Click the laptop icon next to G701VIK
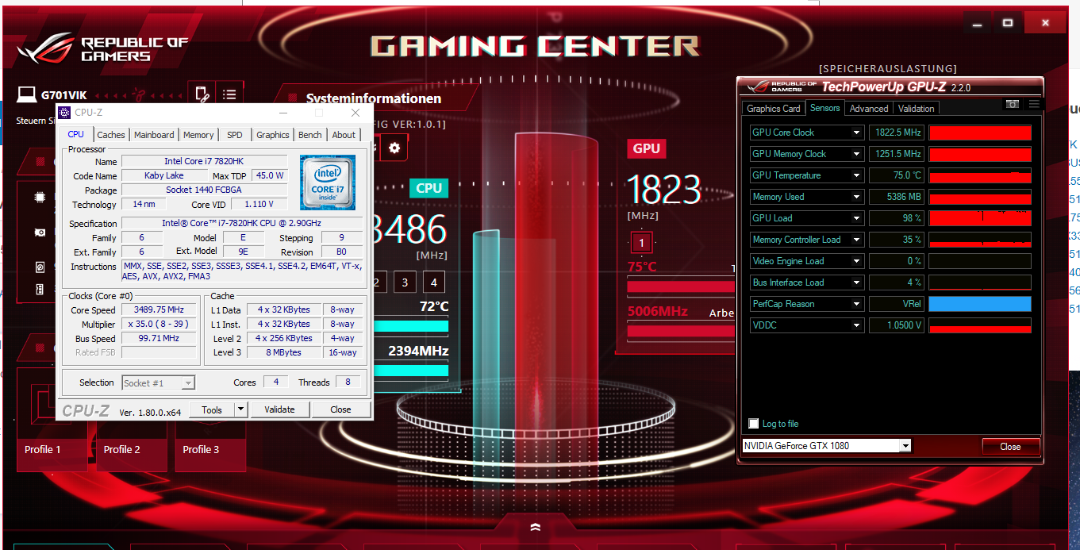The width and height of the screenshot is (1080, 550). pyautogui.click(x=27, y=94)
